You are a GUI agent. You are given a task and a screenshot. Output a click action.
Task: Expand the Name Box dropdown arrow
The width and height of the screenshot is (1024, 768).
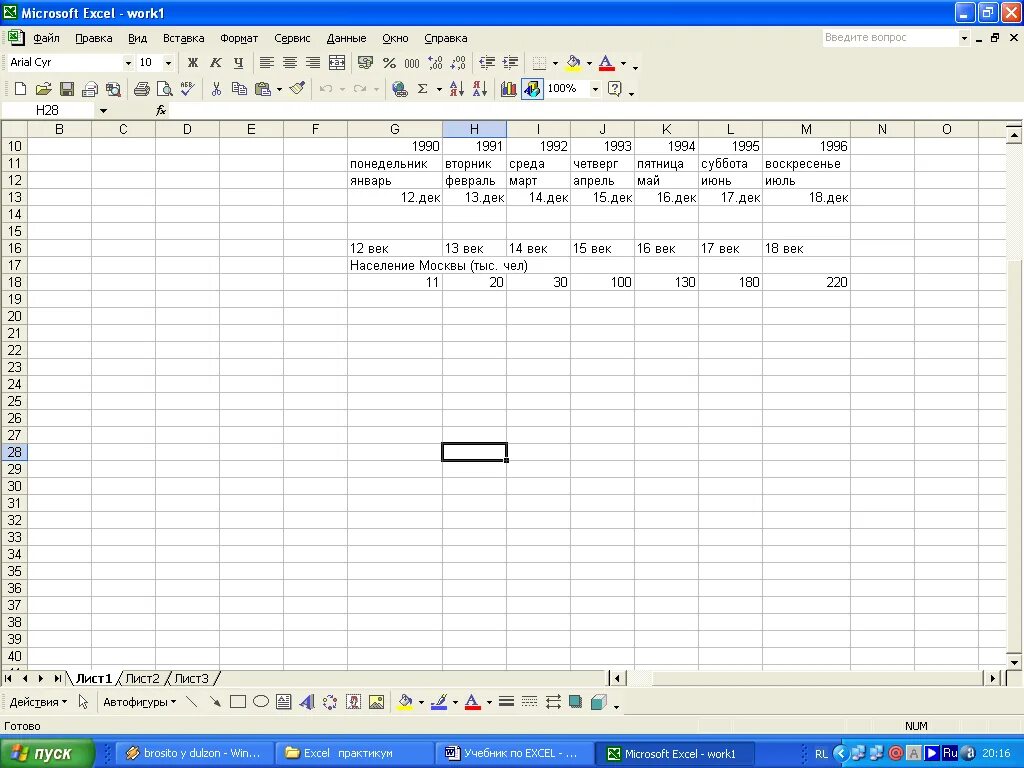pyautogui.click(x=103, y=110)
